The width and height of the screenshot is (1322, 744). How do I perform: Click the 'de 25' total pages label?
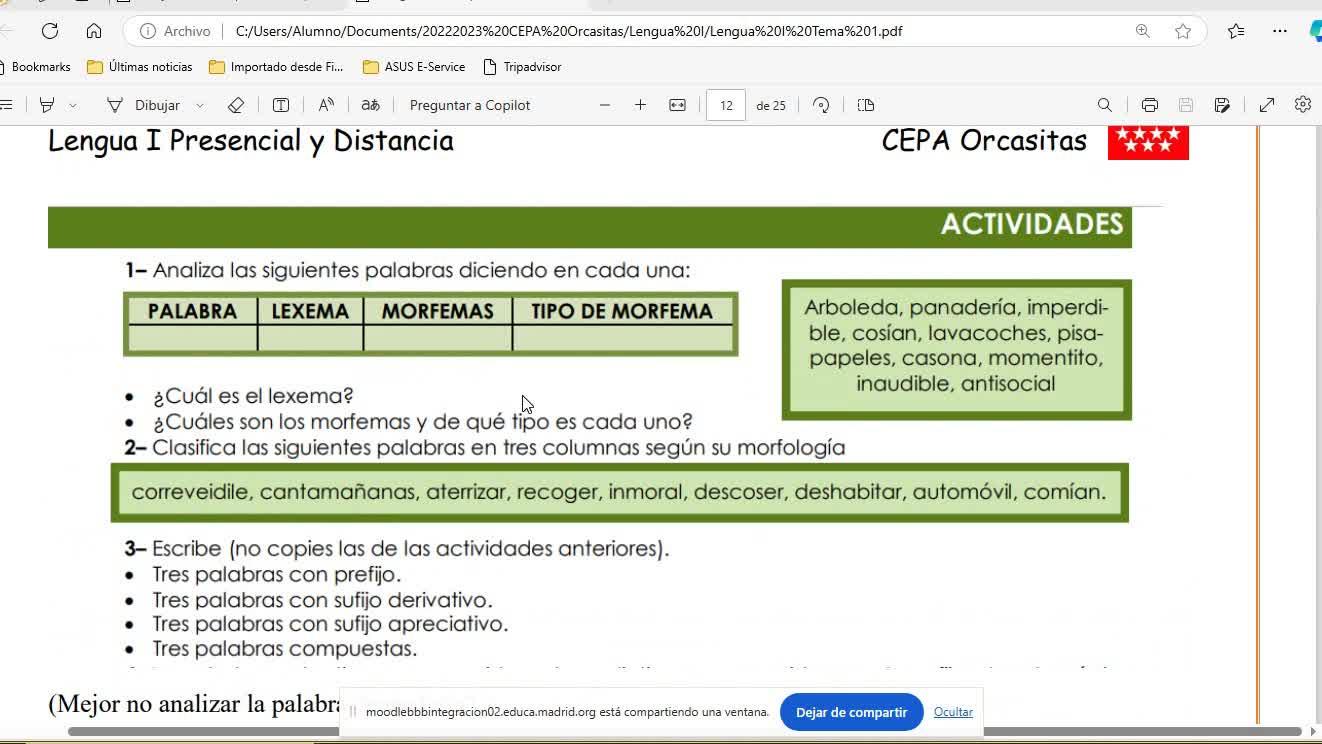tap(771, 105)
